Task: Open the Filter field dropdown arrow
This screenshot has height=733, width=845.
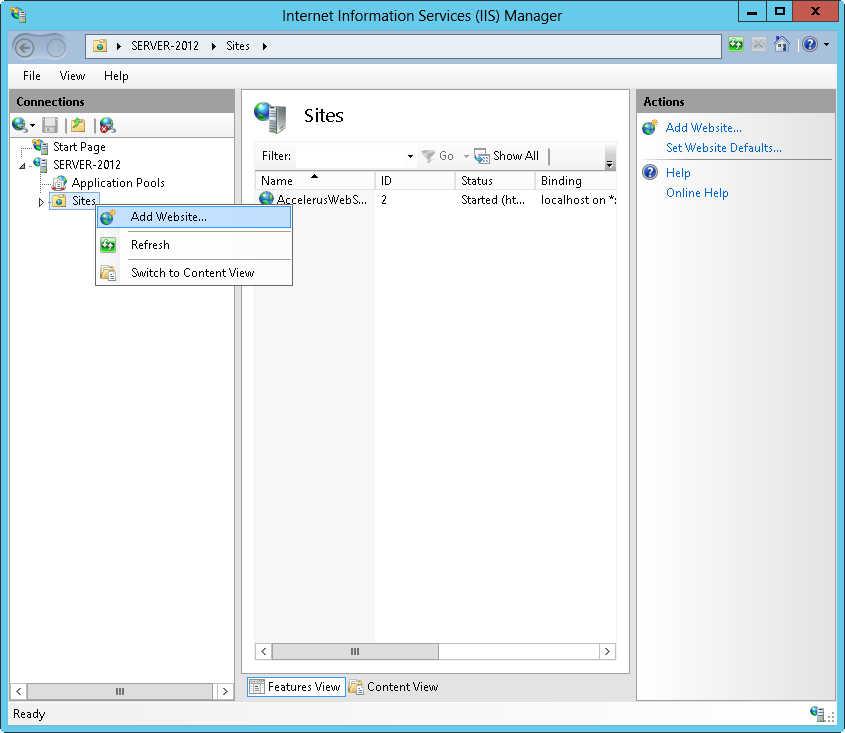Action: [410, 156]
